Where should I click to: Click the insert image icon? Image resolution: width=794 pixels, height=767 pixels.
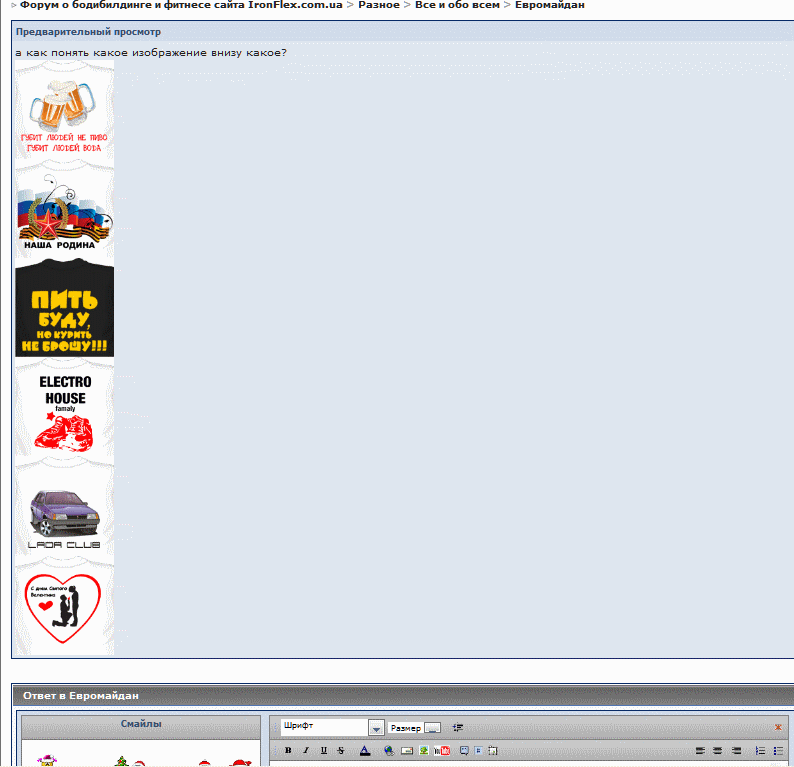[x=424, y=750]
